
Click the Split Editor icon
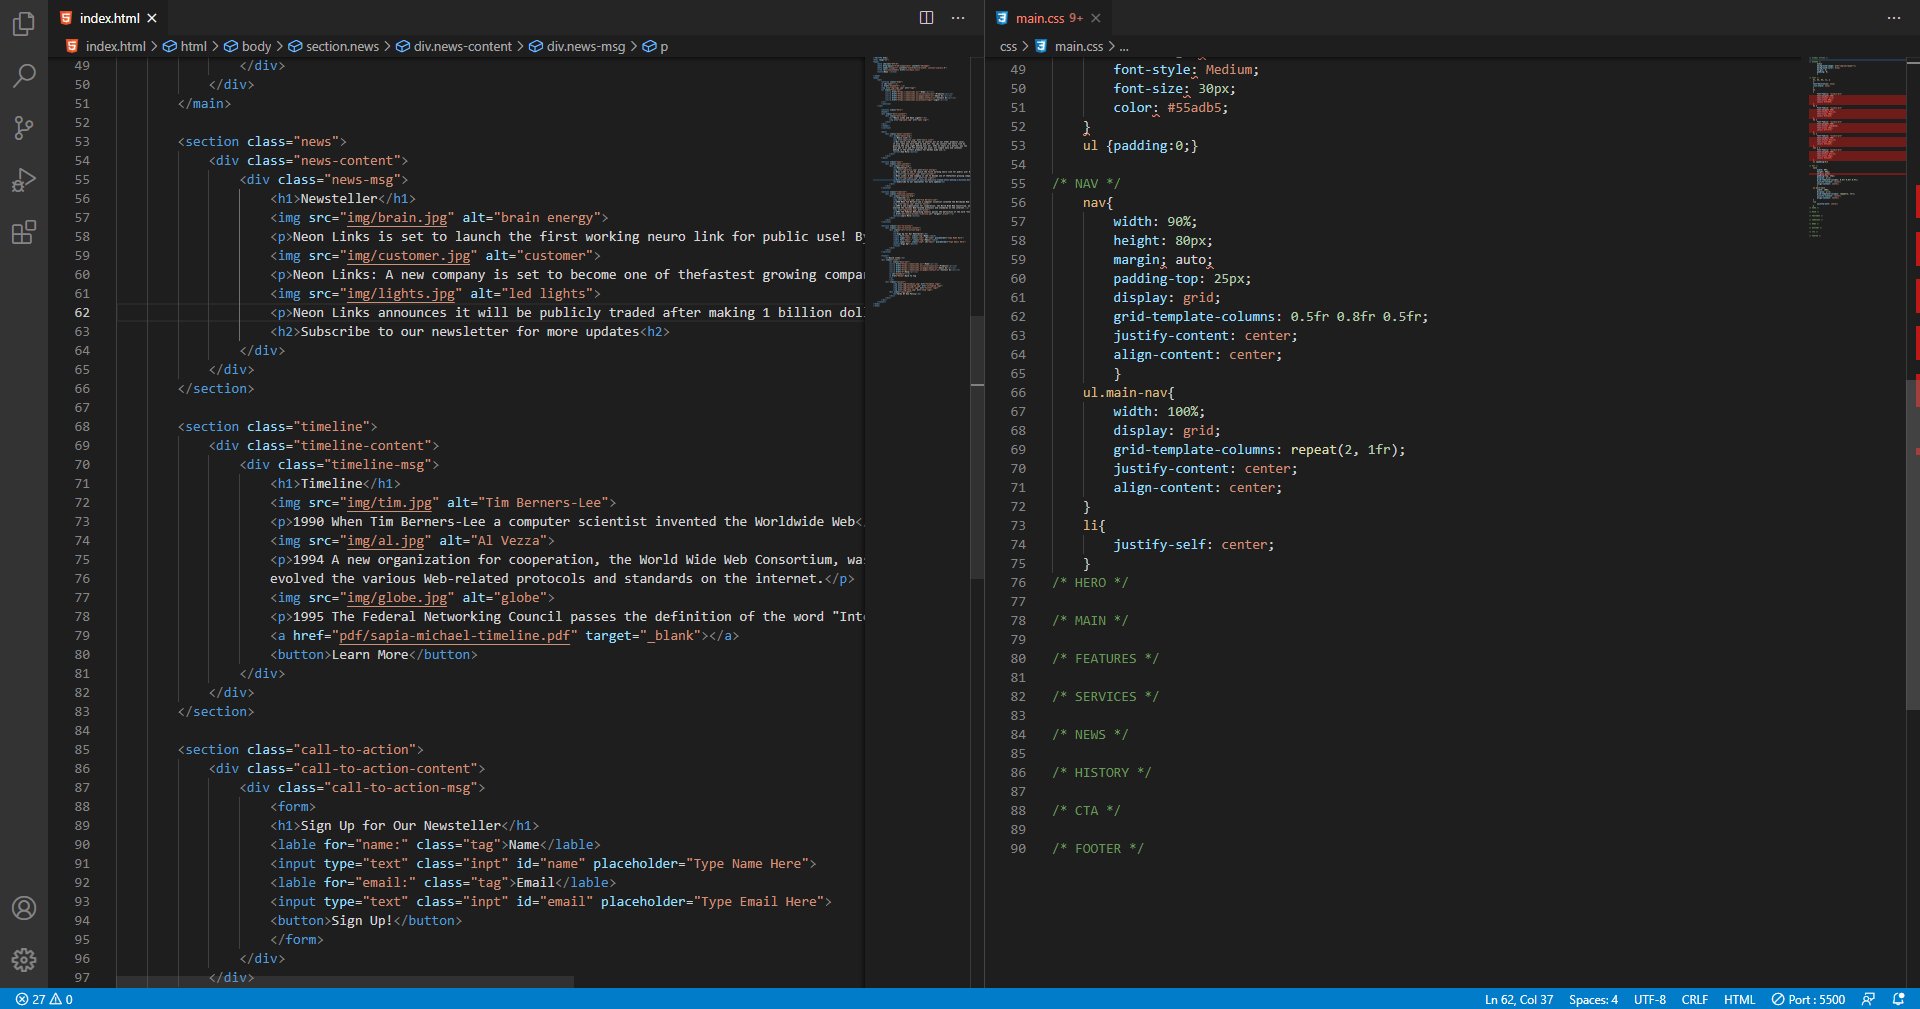pos(925,17)
